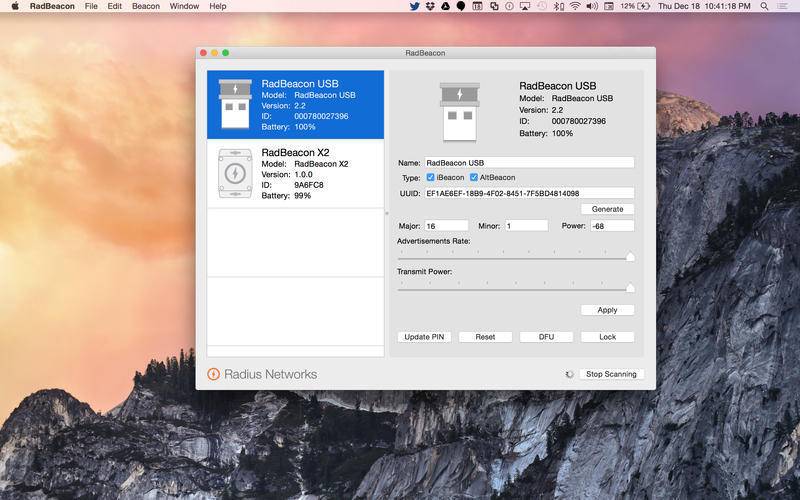Image resolution: width=800 pixels, height=500 pixels.
Task: Click the Radius Networks logo icon
Action: (x=213, y=374)
